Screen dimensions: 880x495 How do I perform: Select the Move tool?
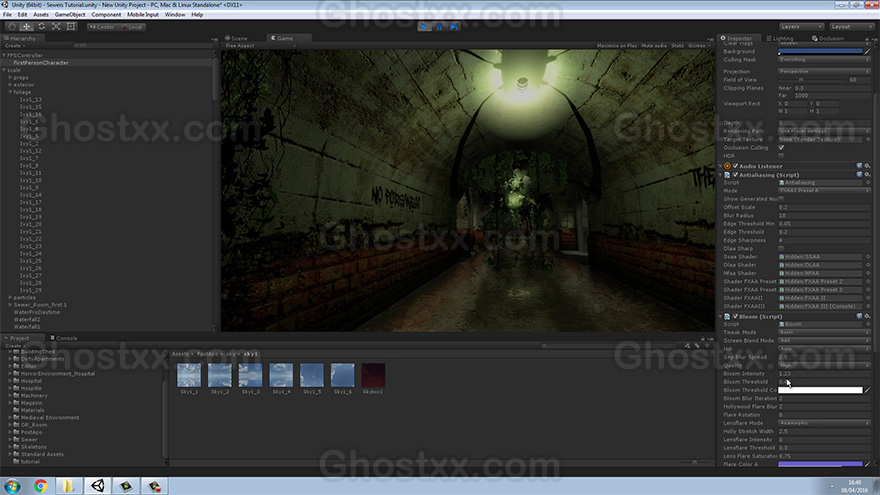click(26, 26)
